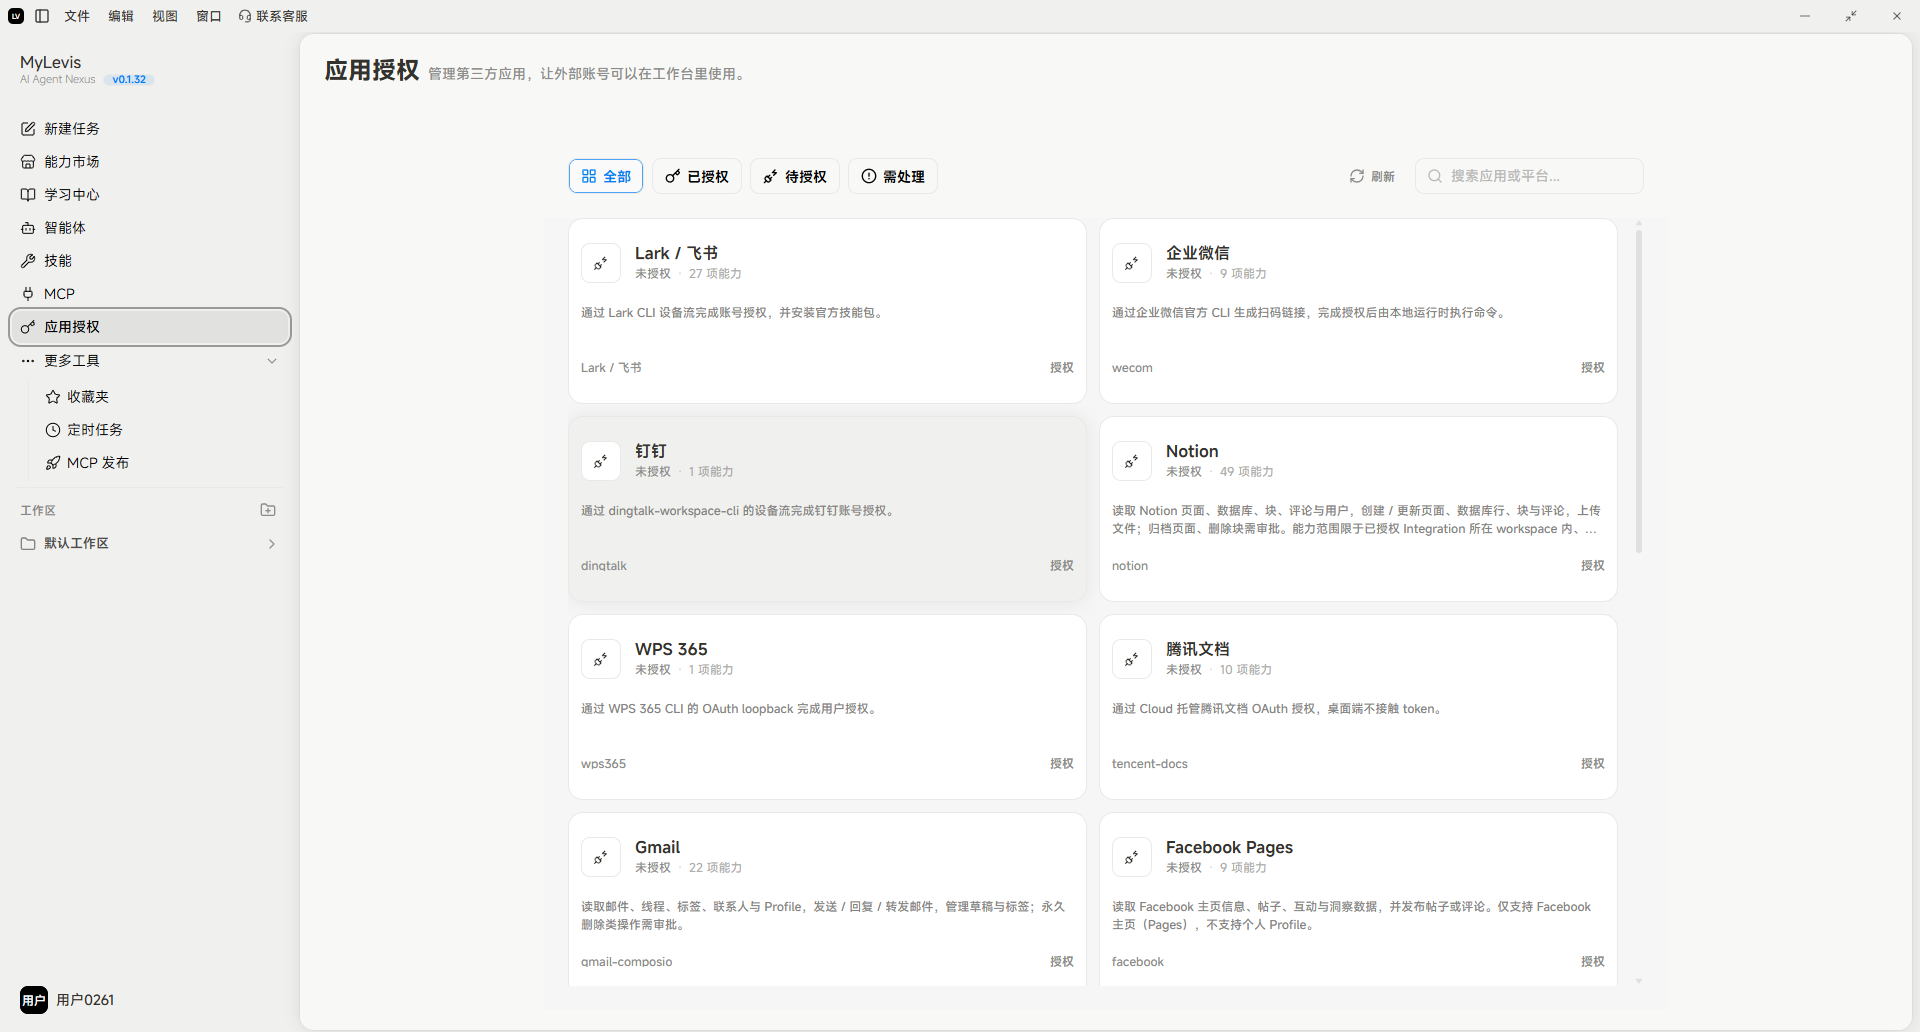Contact support via 联系客服
Image resolution: width=1920 pixels, height=1032 pixels.
[x=273, y=16]
